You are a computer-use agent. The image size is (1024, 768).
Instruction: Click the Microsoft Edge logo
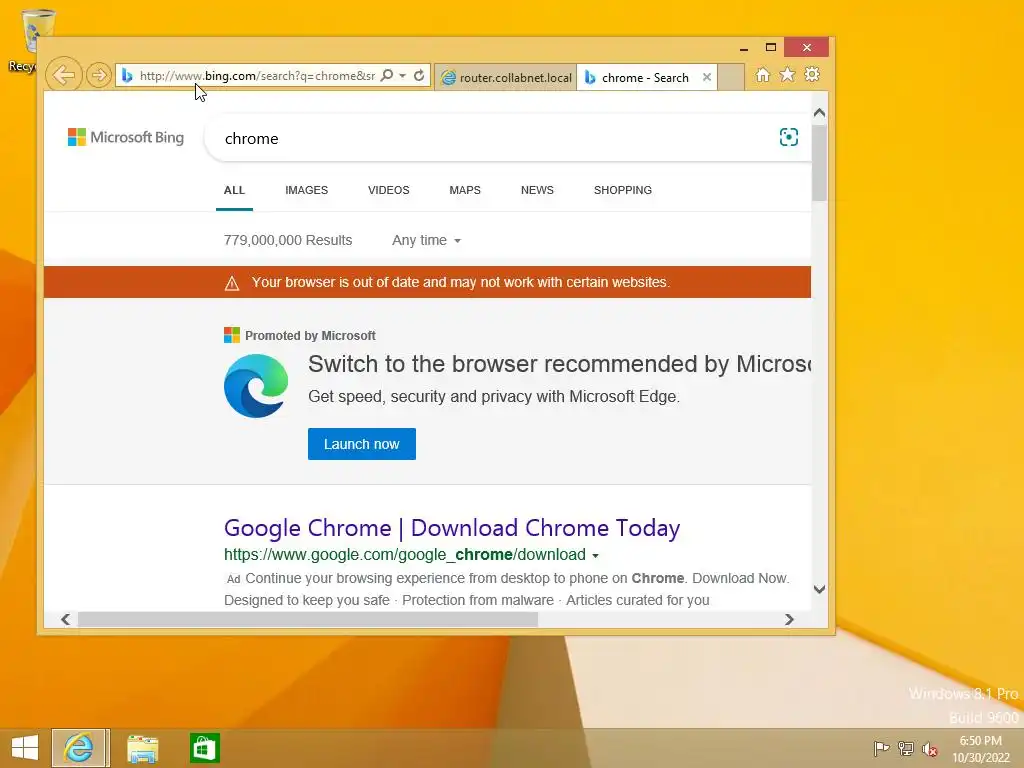(x=256, y=386)
